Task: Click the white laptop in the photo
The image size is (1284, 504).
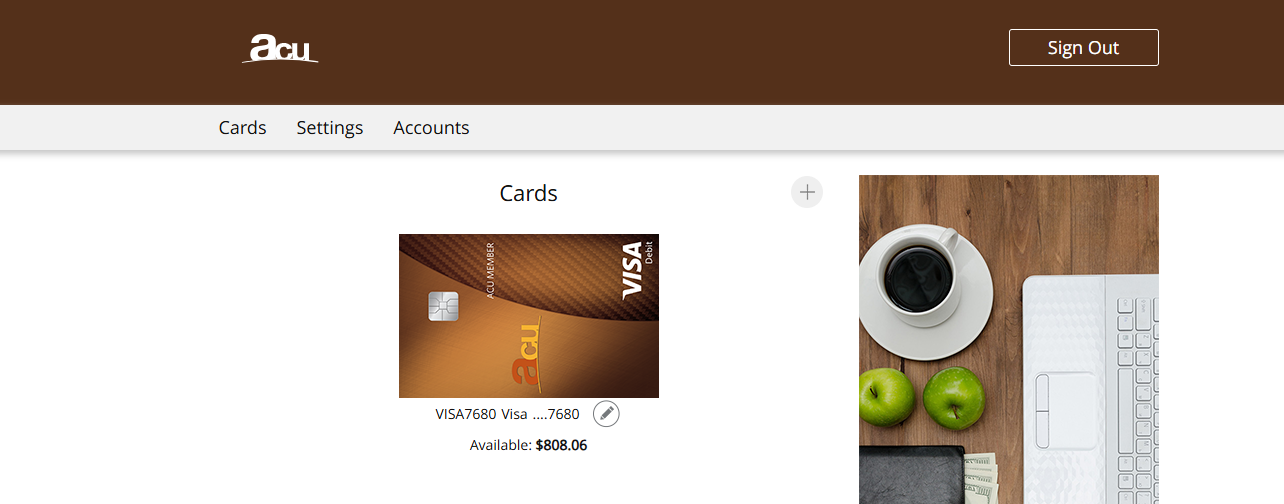Action: (x=1090, y=388)
